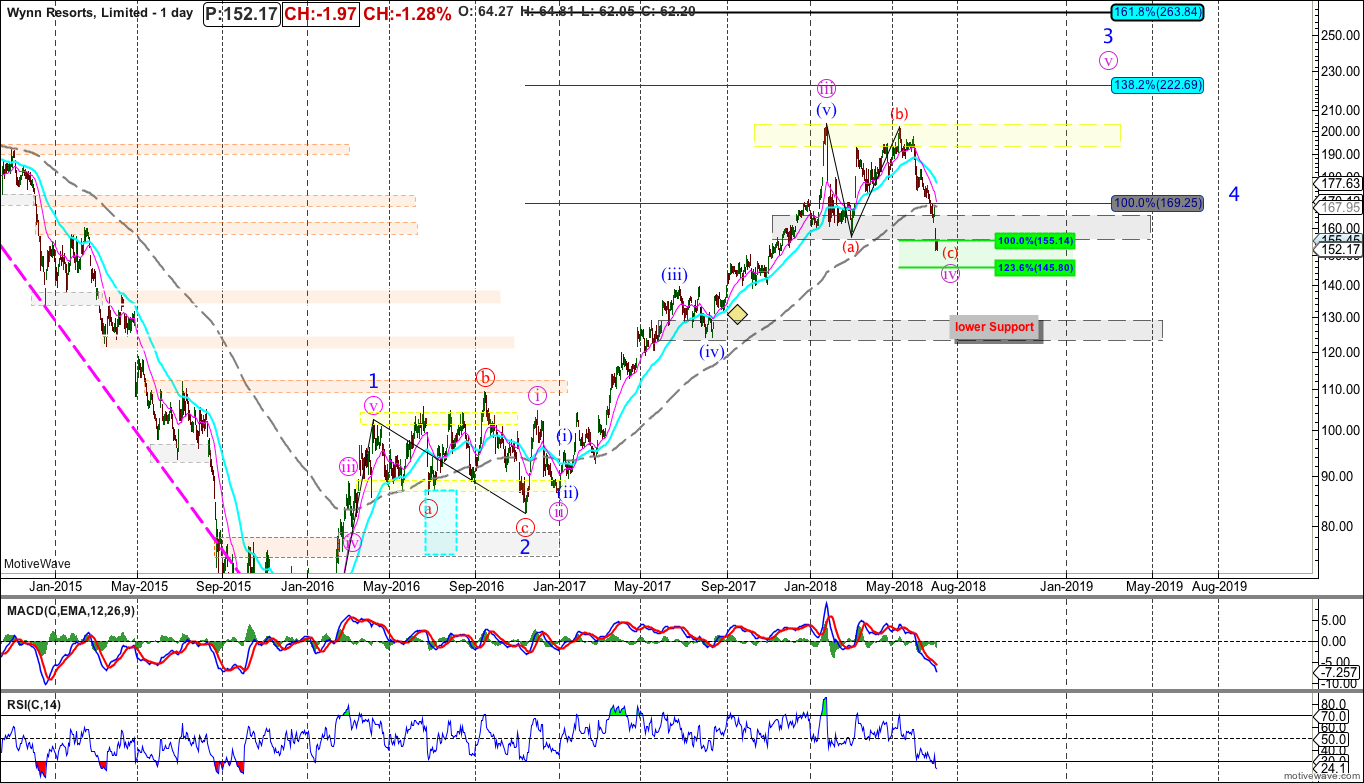Select the blue (i) wave label
The image size is (1364, 783).
pos(565,436)
